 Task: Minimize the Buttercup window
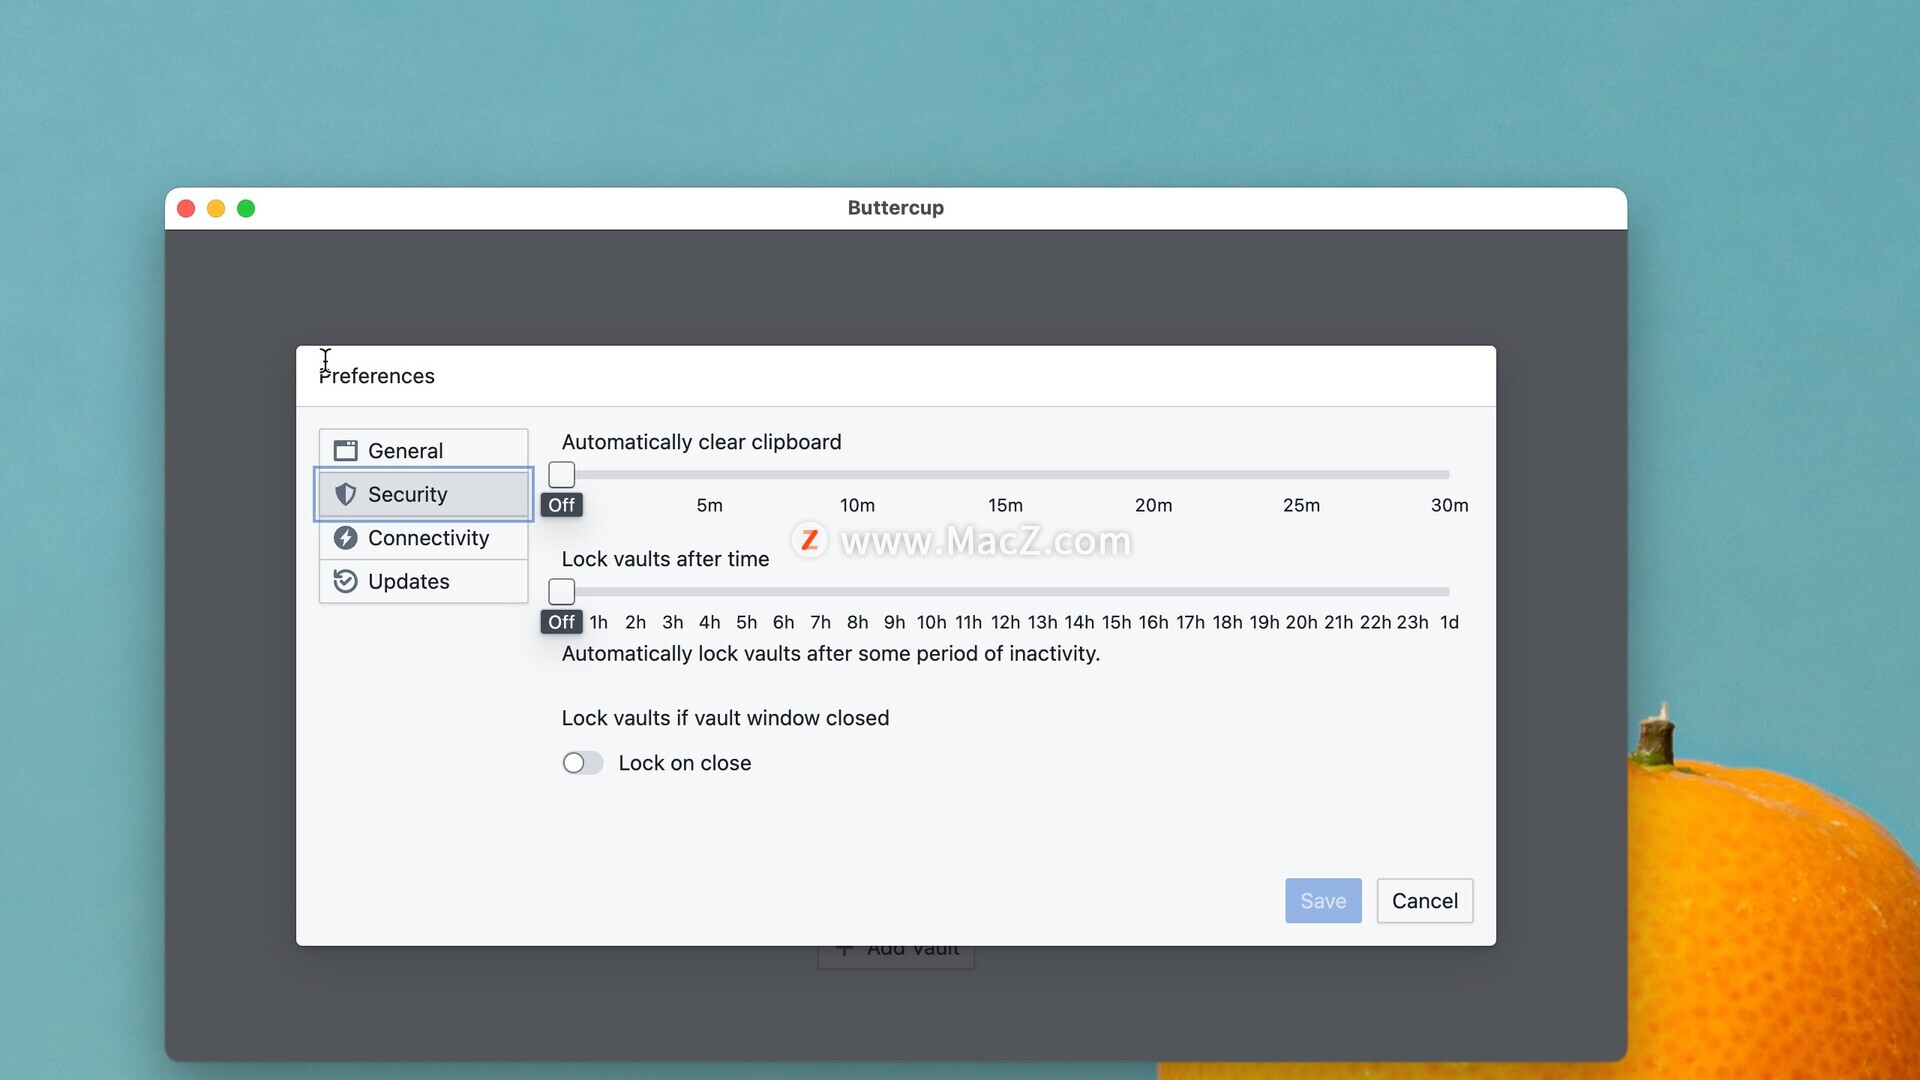(216, 208)
